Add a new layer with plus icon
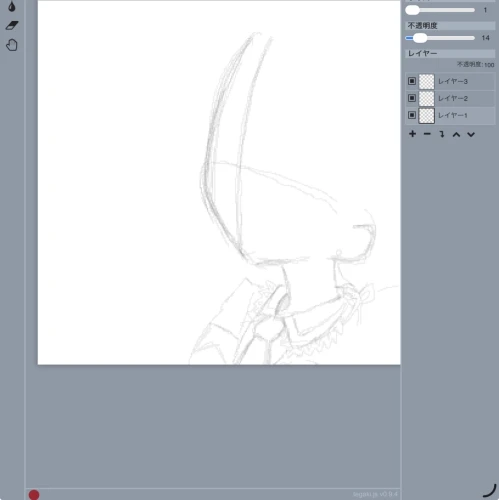This screenshot has height=500, width=499. [x=412, y=134]
